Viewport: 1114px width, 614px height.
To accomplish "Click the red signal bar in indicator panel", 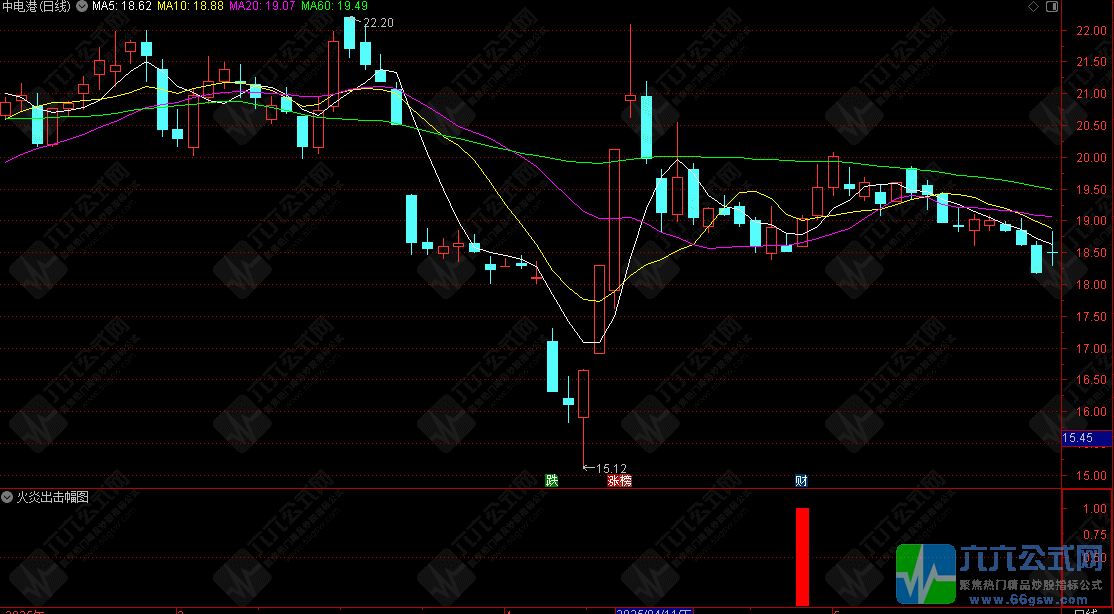I will (802, 556).
